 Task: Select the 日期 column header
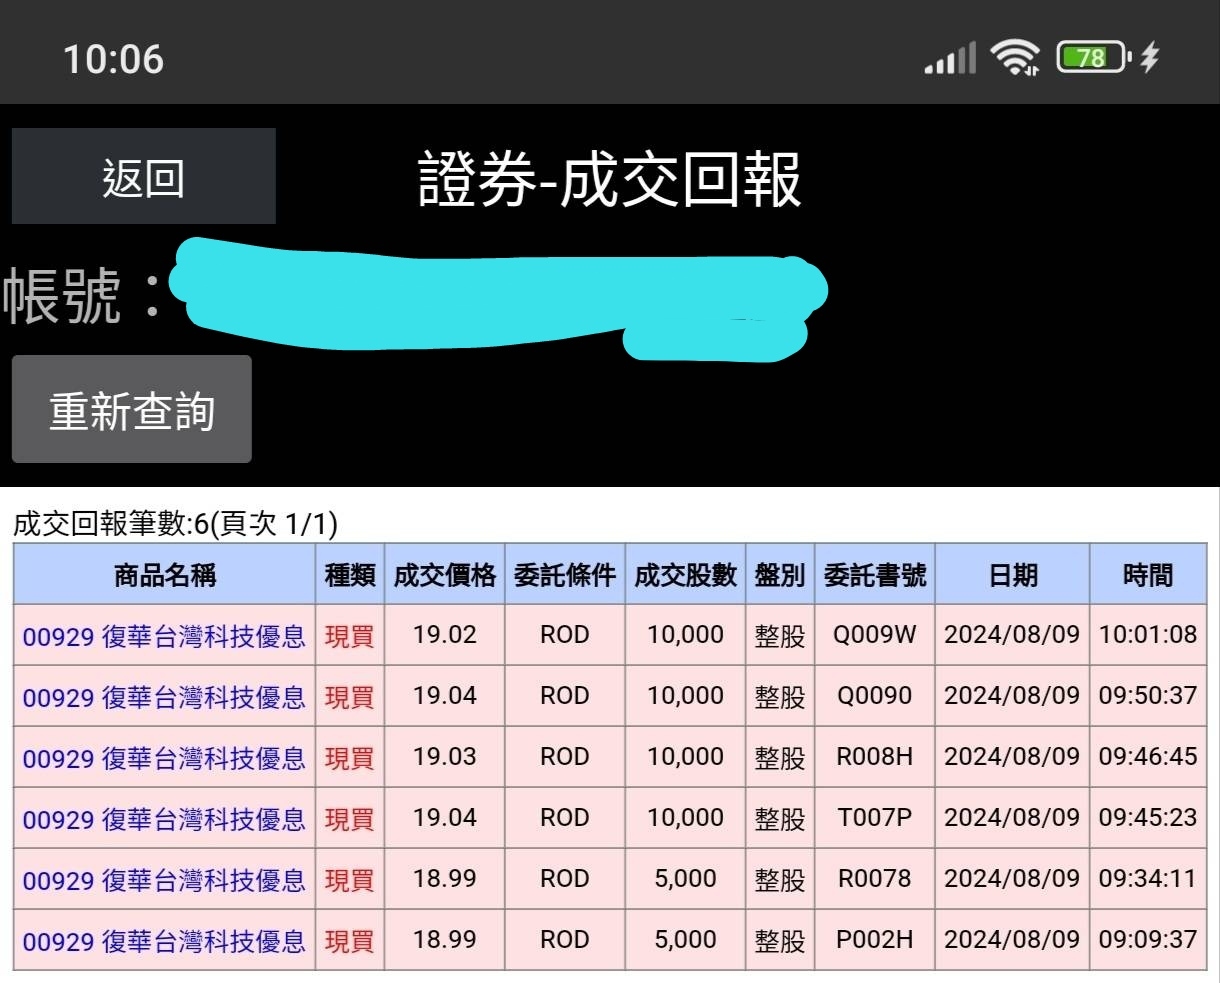point(1012,575)
